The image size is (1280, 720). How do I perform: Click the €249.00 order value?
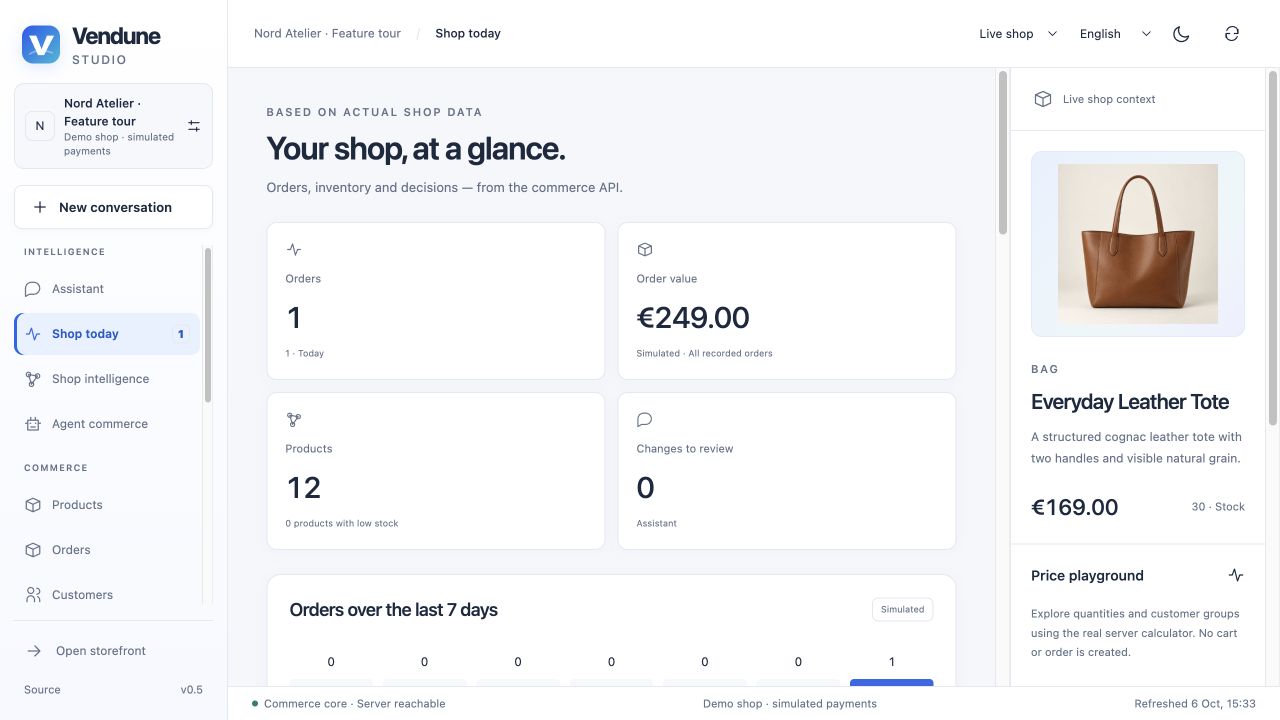(693, 318)
